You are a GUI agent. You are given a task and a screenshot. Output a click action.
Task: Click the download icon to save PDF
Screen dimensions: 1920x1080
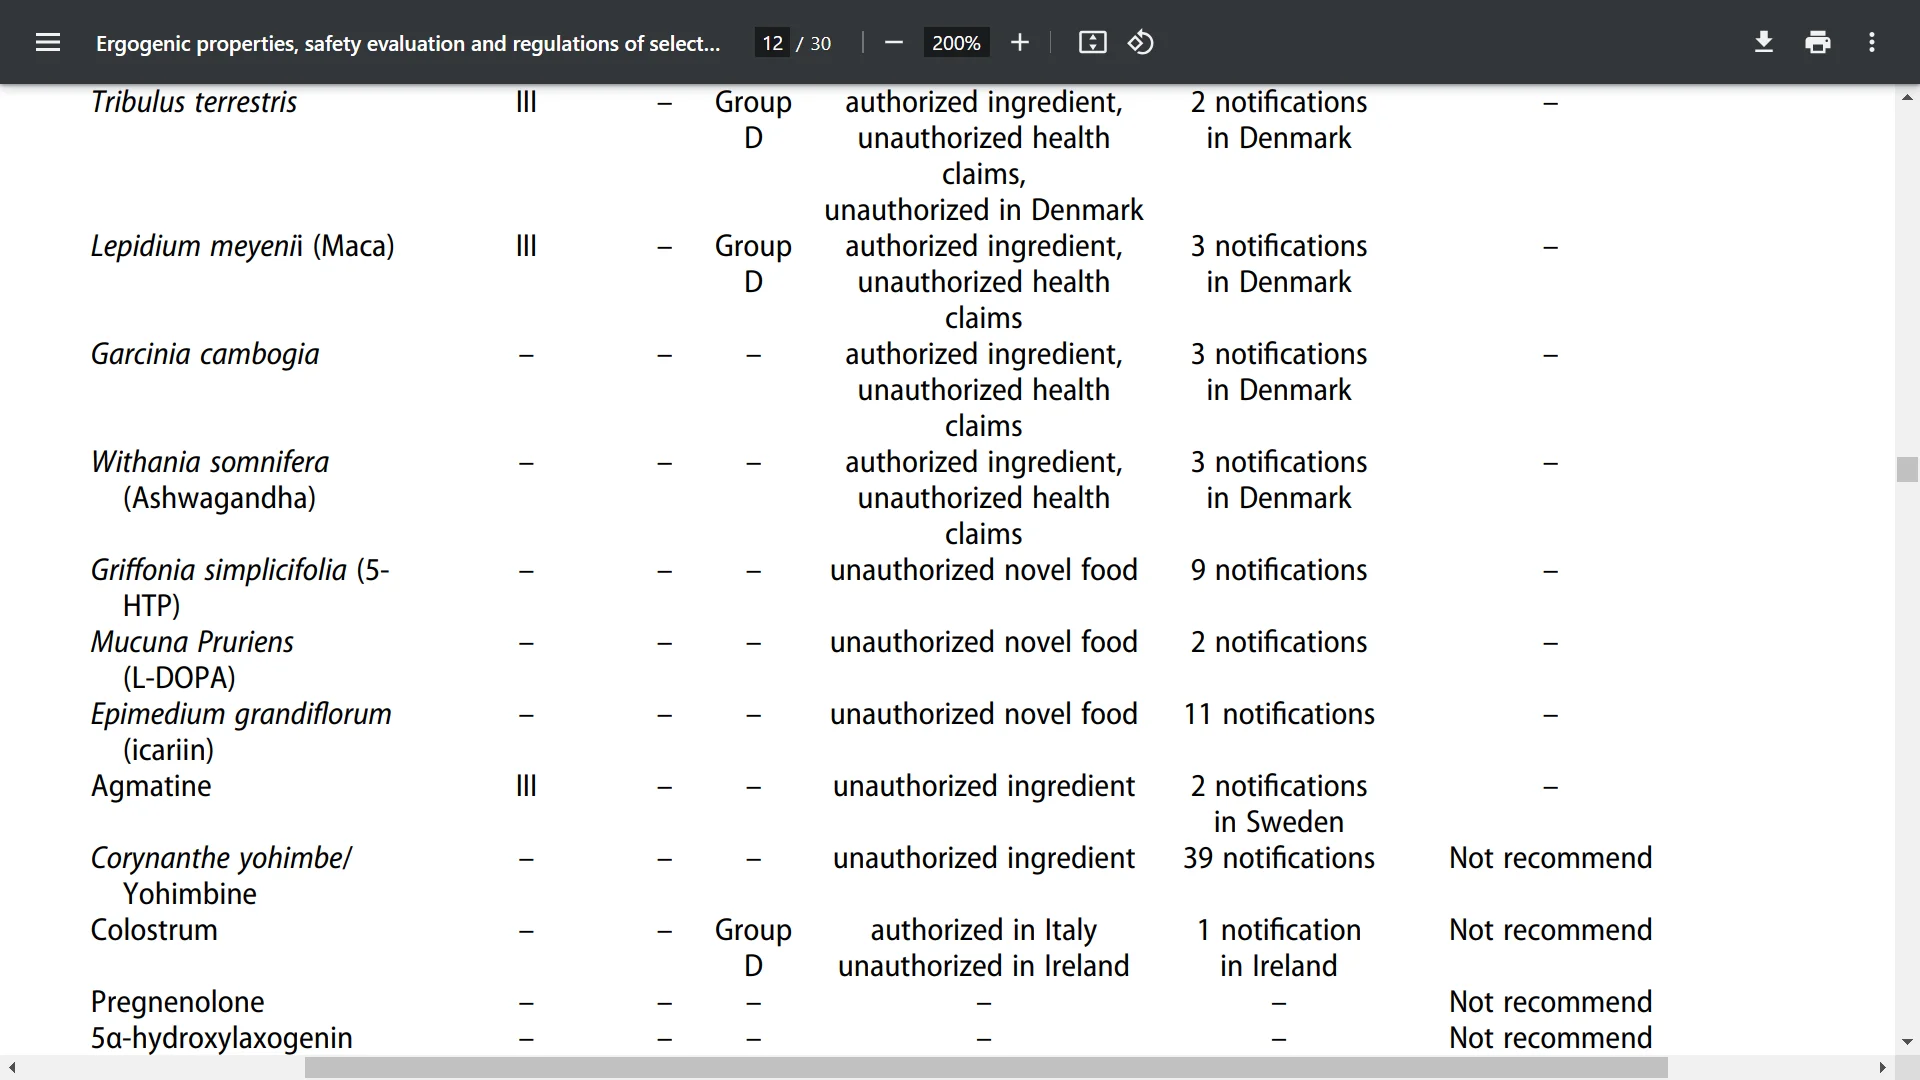(1764, 42)
